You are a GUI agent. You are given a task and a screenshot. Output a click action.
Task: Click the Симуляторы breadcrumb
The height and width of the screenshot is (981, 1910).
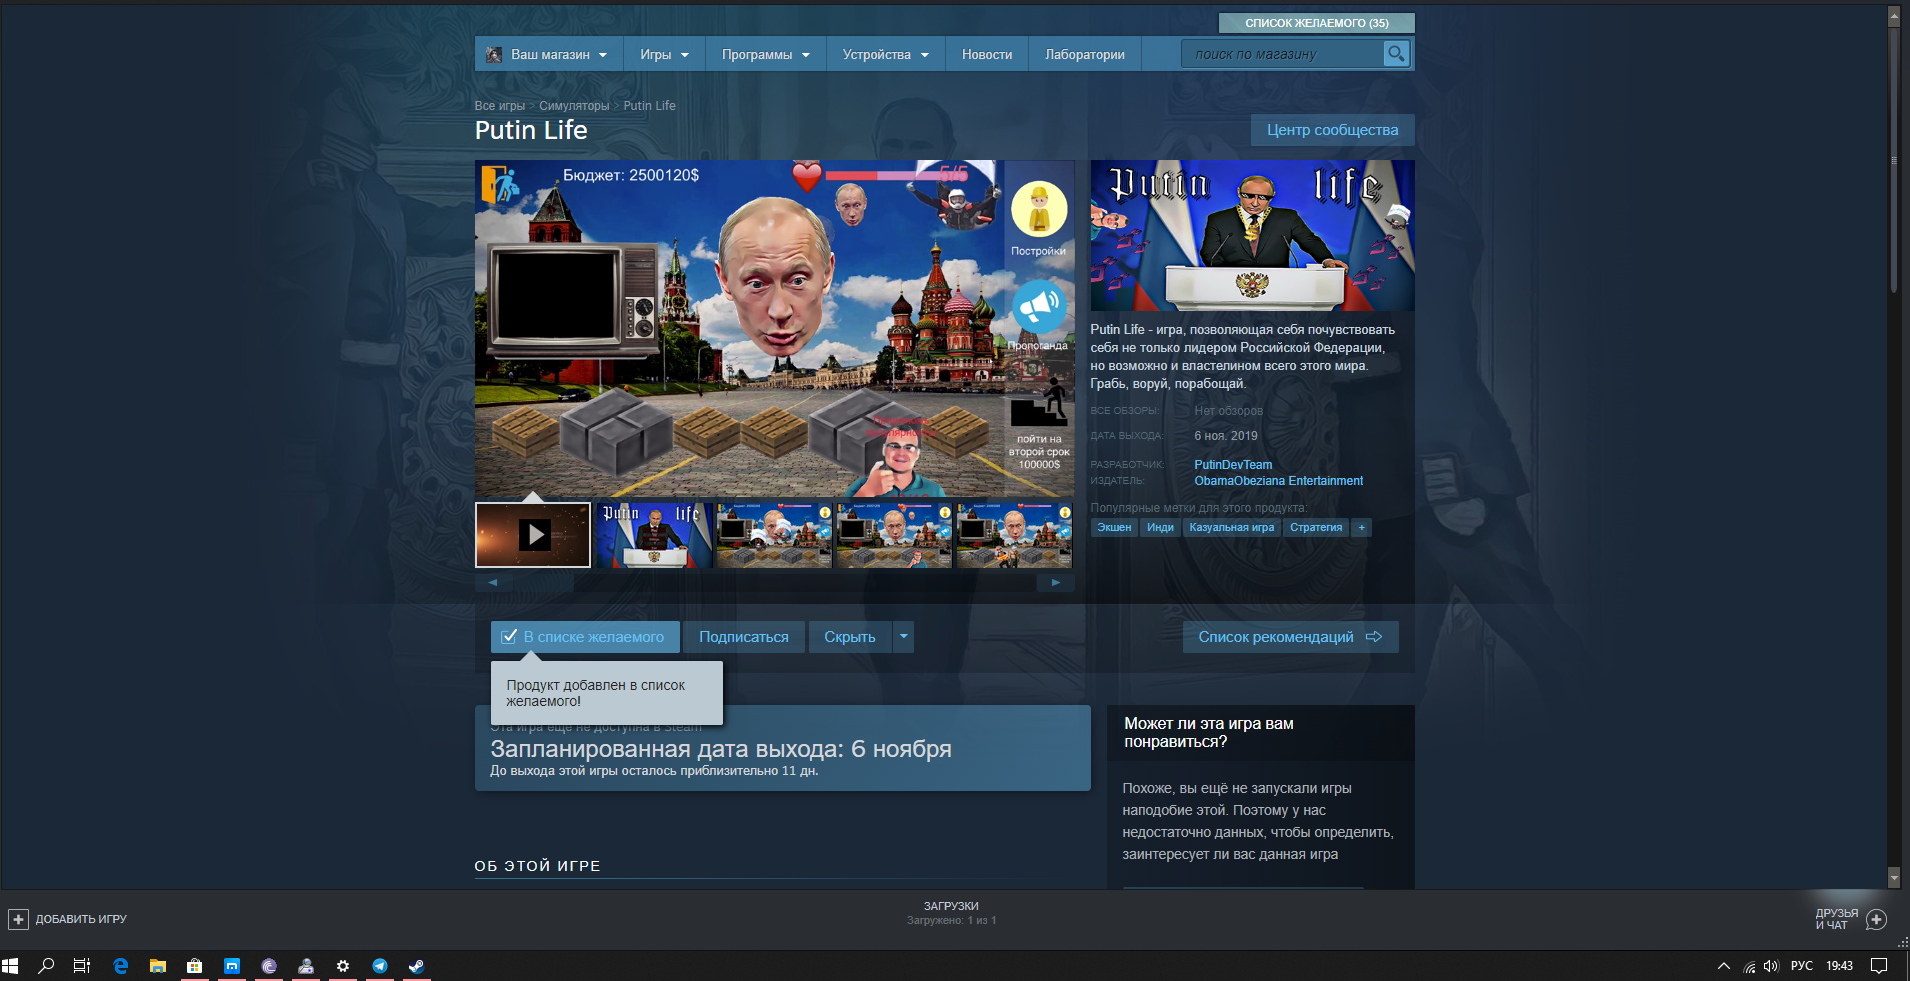574,106
